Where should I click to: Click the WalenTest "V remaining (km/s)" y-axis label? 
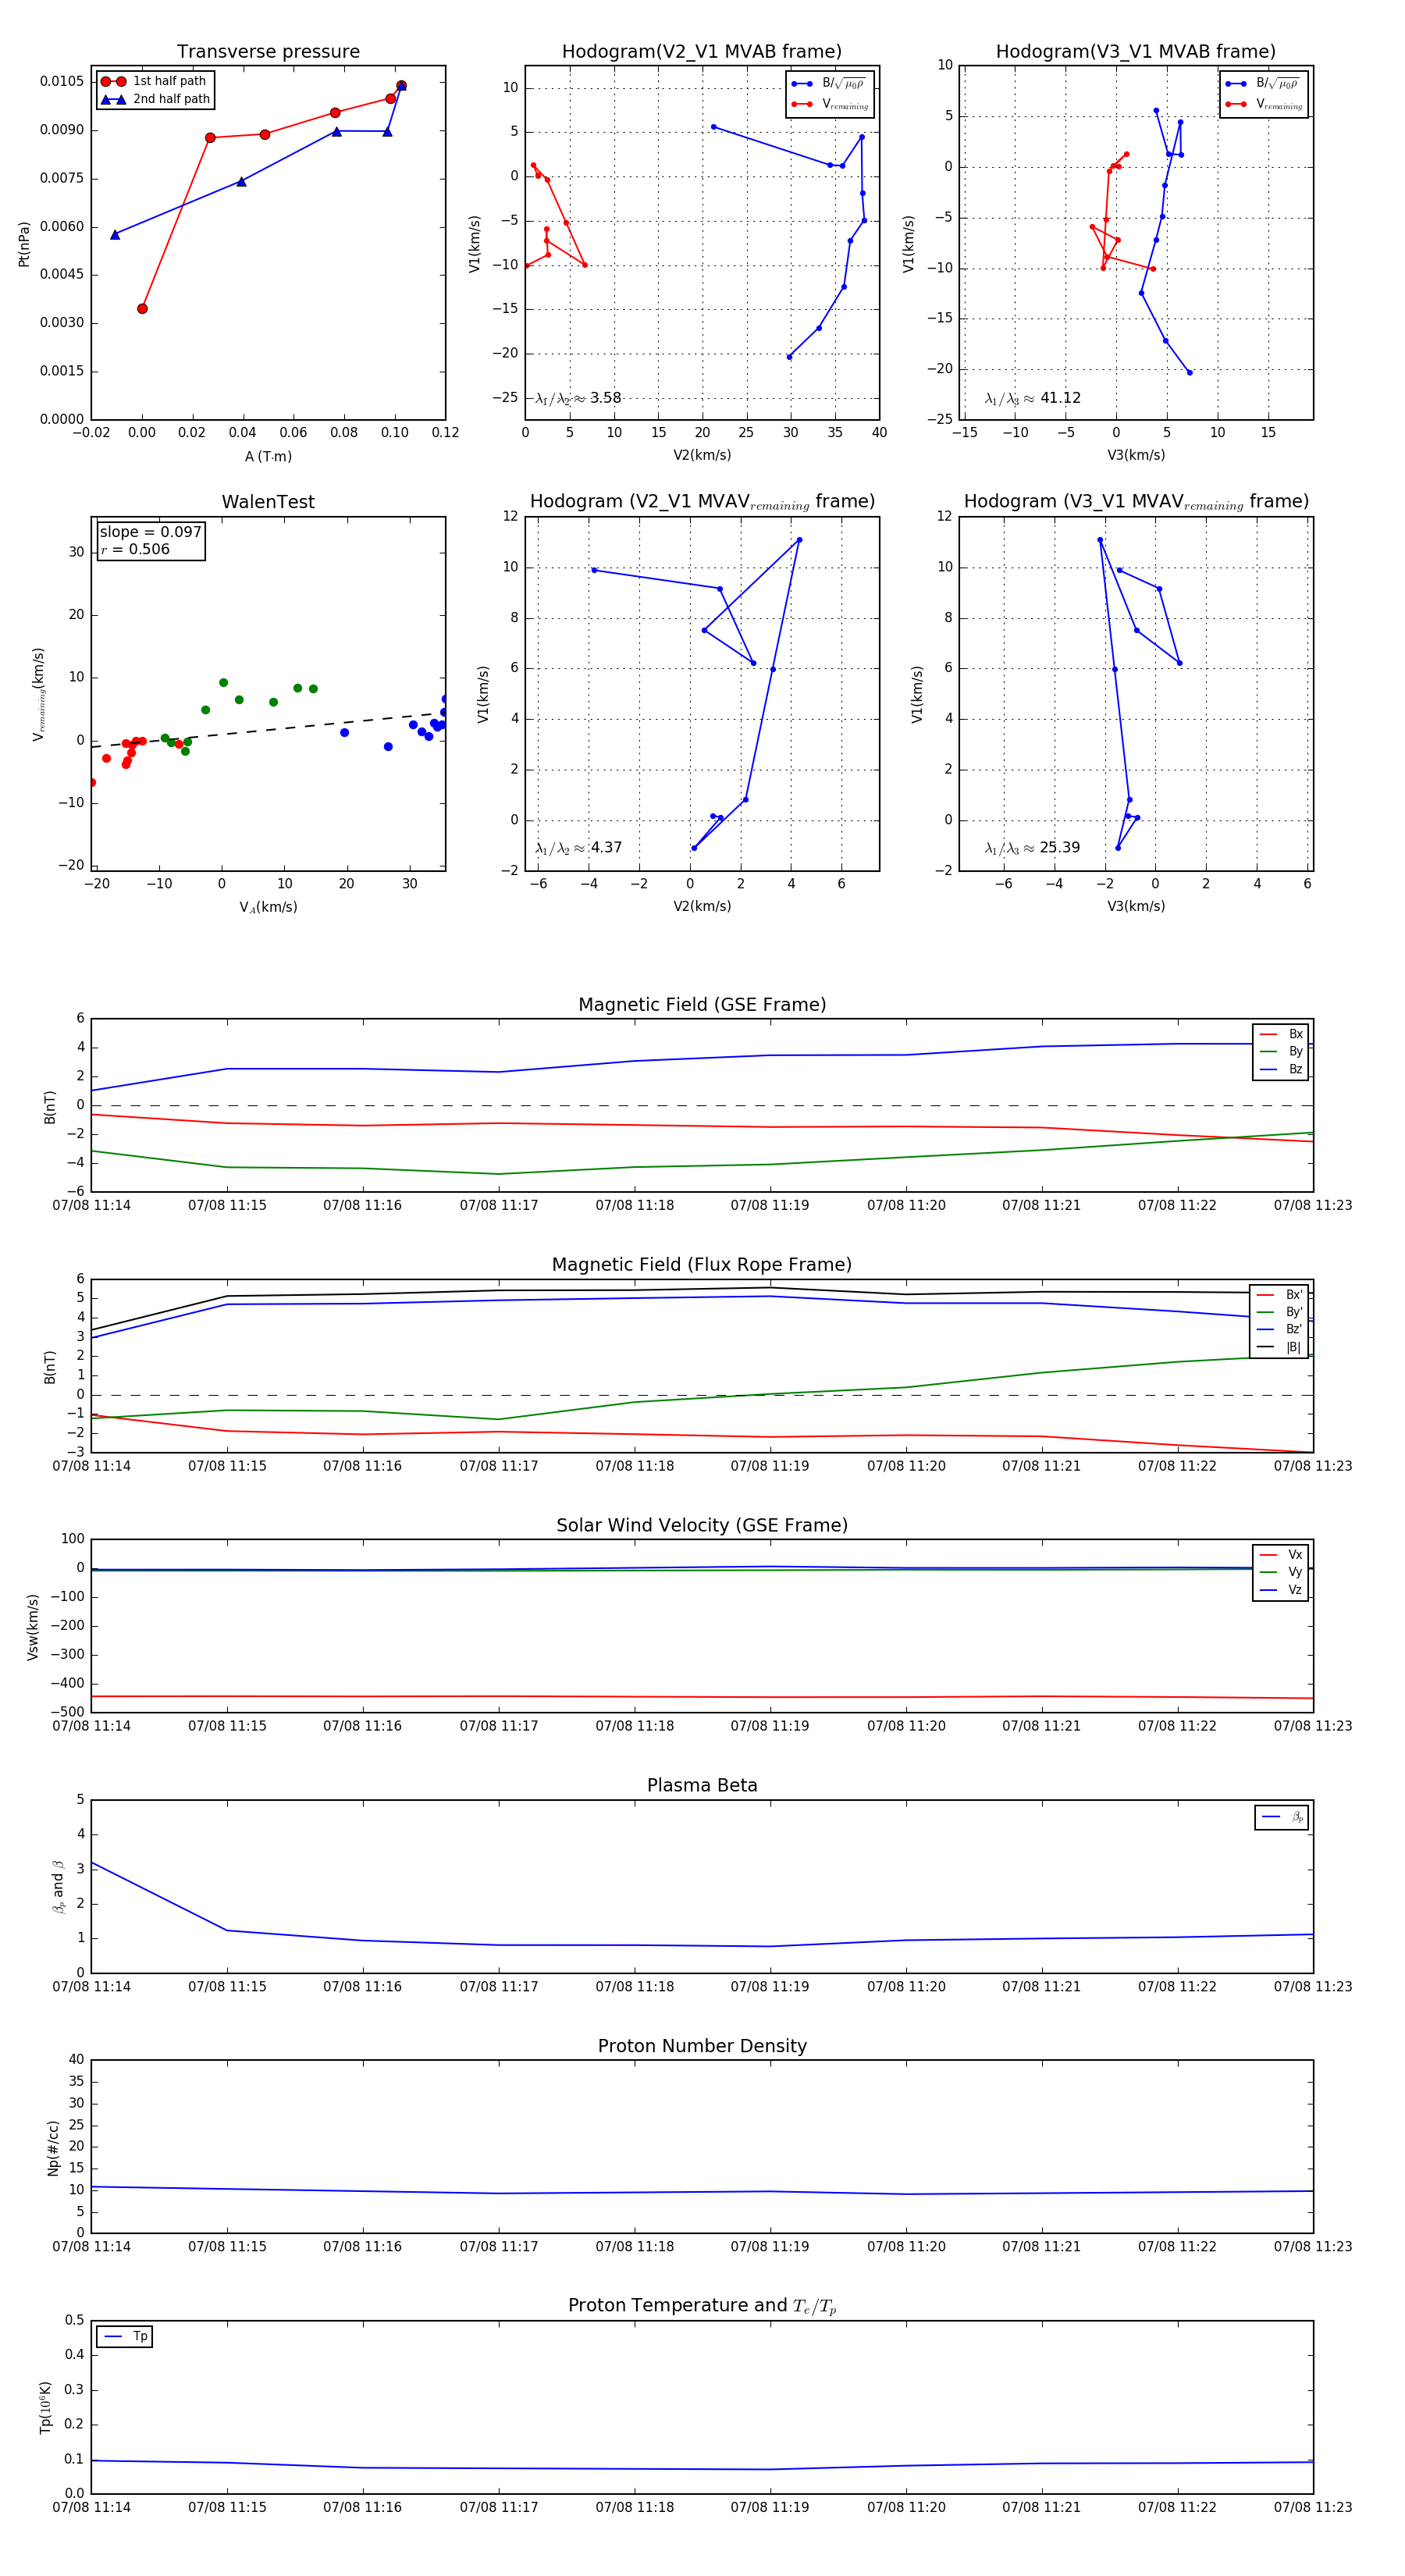[x=38, y=694]
